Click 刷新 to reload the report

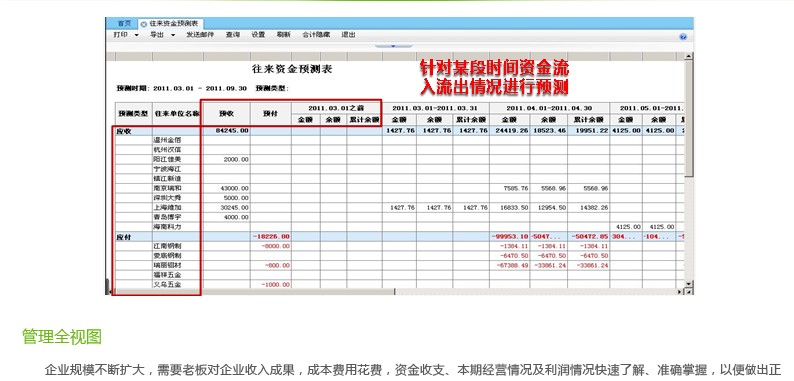click(x=284, y=35)
